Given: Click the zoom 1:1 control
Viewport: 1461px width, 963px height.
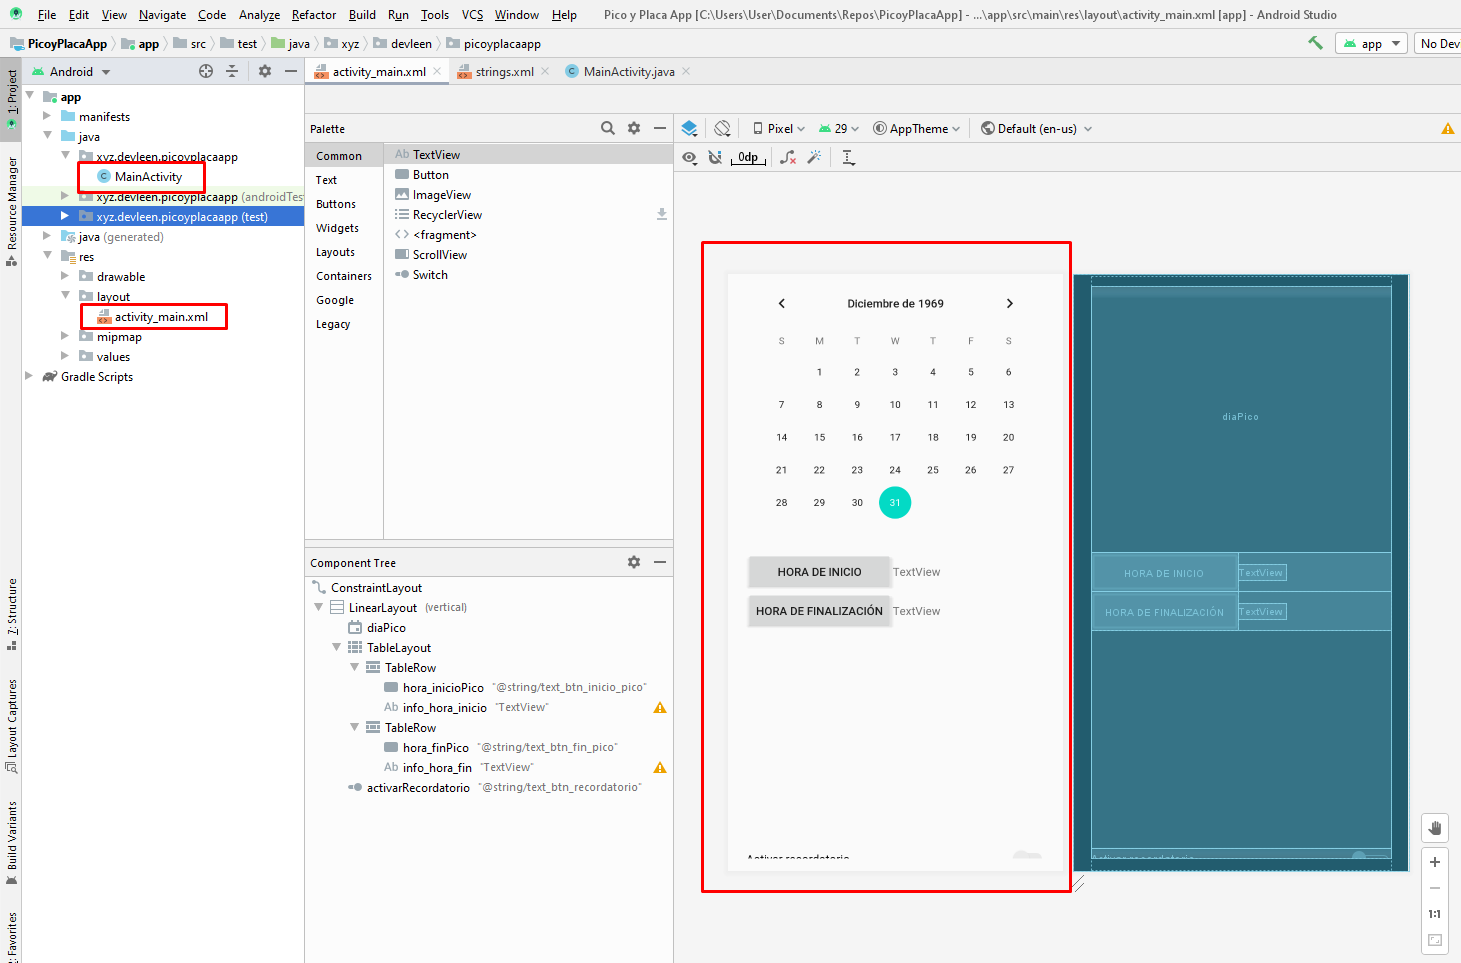Looking at the screenshot, I should (x=1435, y=913).
